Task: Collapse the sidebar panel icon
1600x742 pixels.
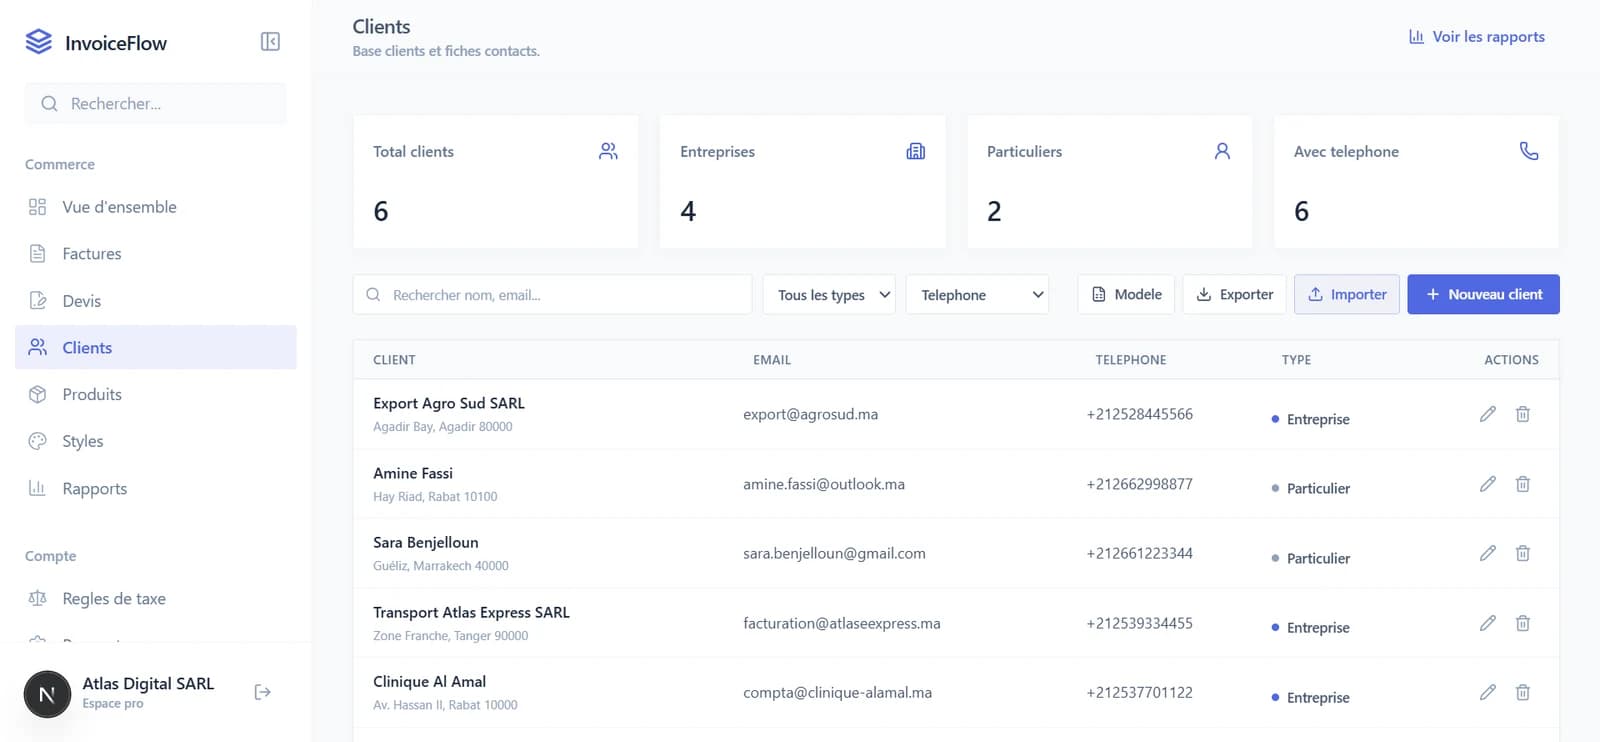Action: 270,41
